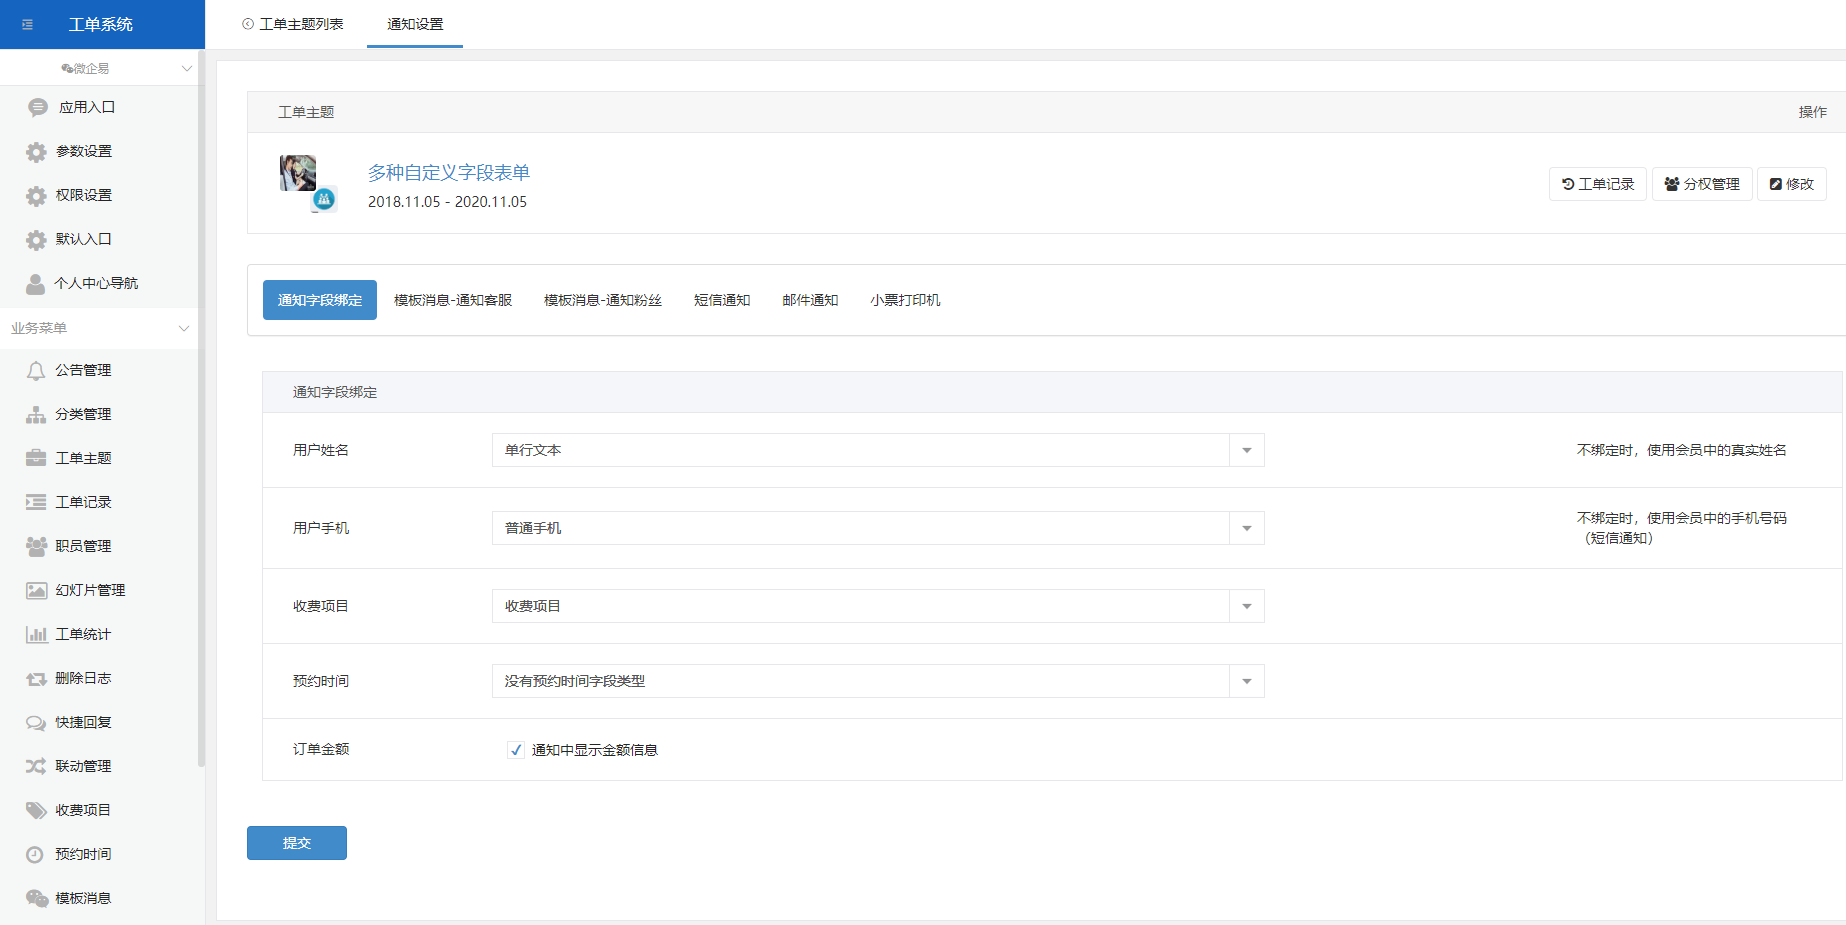Screen dimensions: 1846x925
Task: Click the 工单记录 list icon
Action: click(x=36, y=502)
